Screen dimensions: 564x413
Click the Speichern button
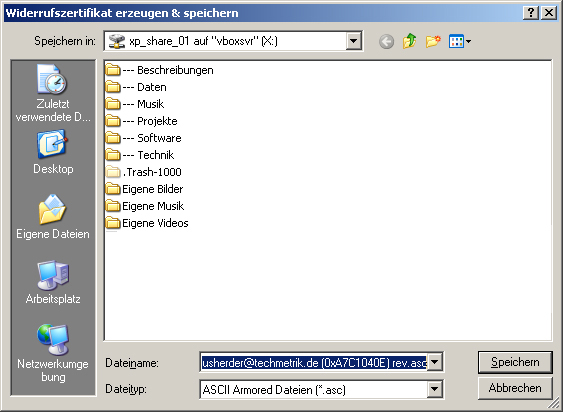[x=515, y=362]
